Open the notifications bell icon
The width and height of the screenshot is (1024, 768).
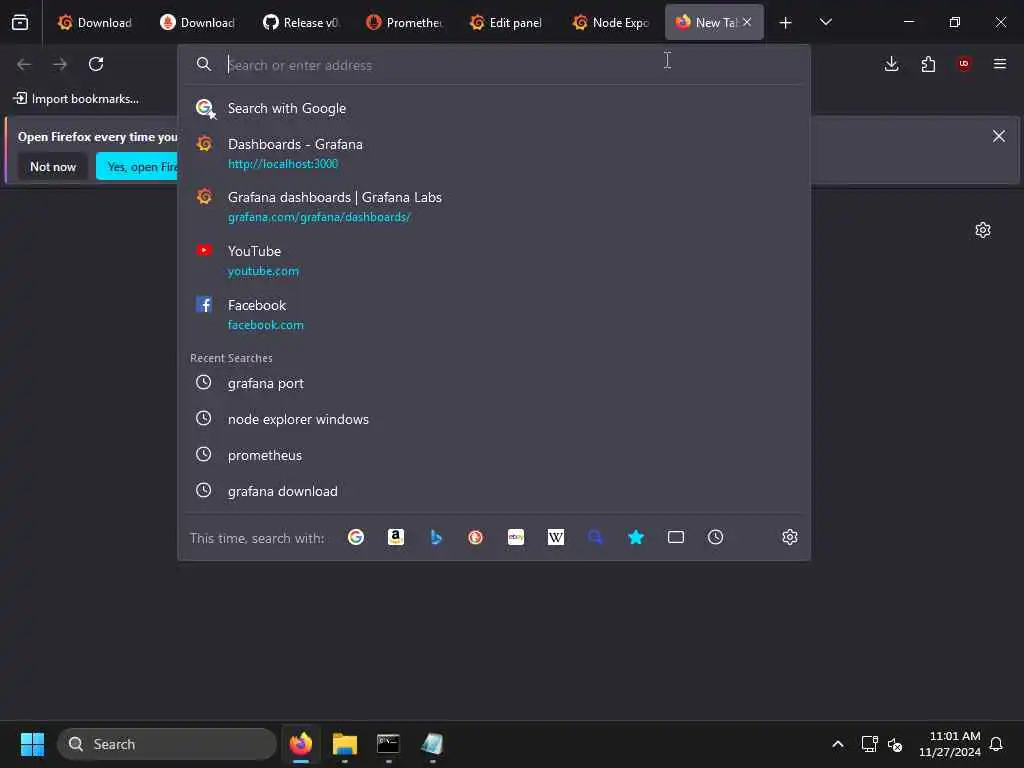point(996,744)
